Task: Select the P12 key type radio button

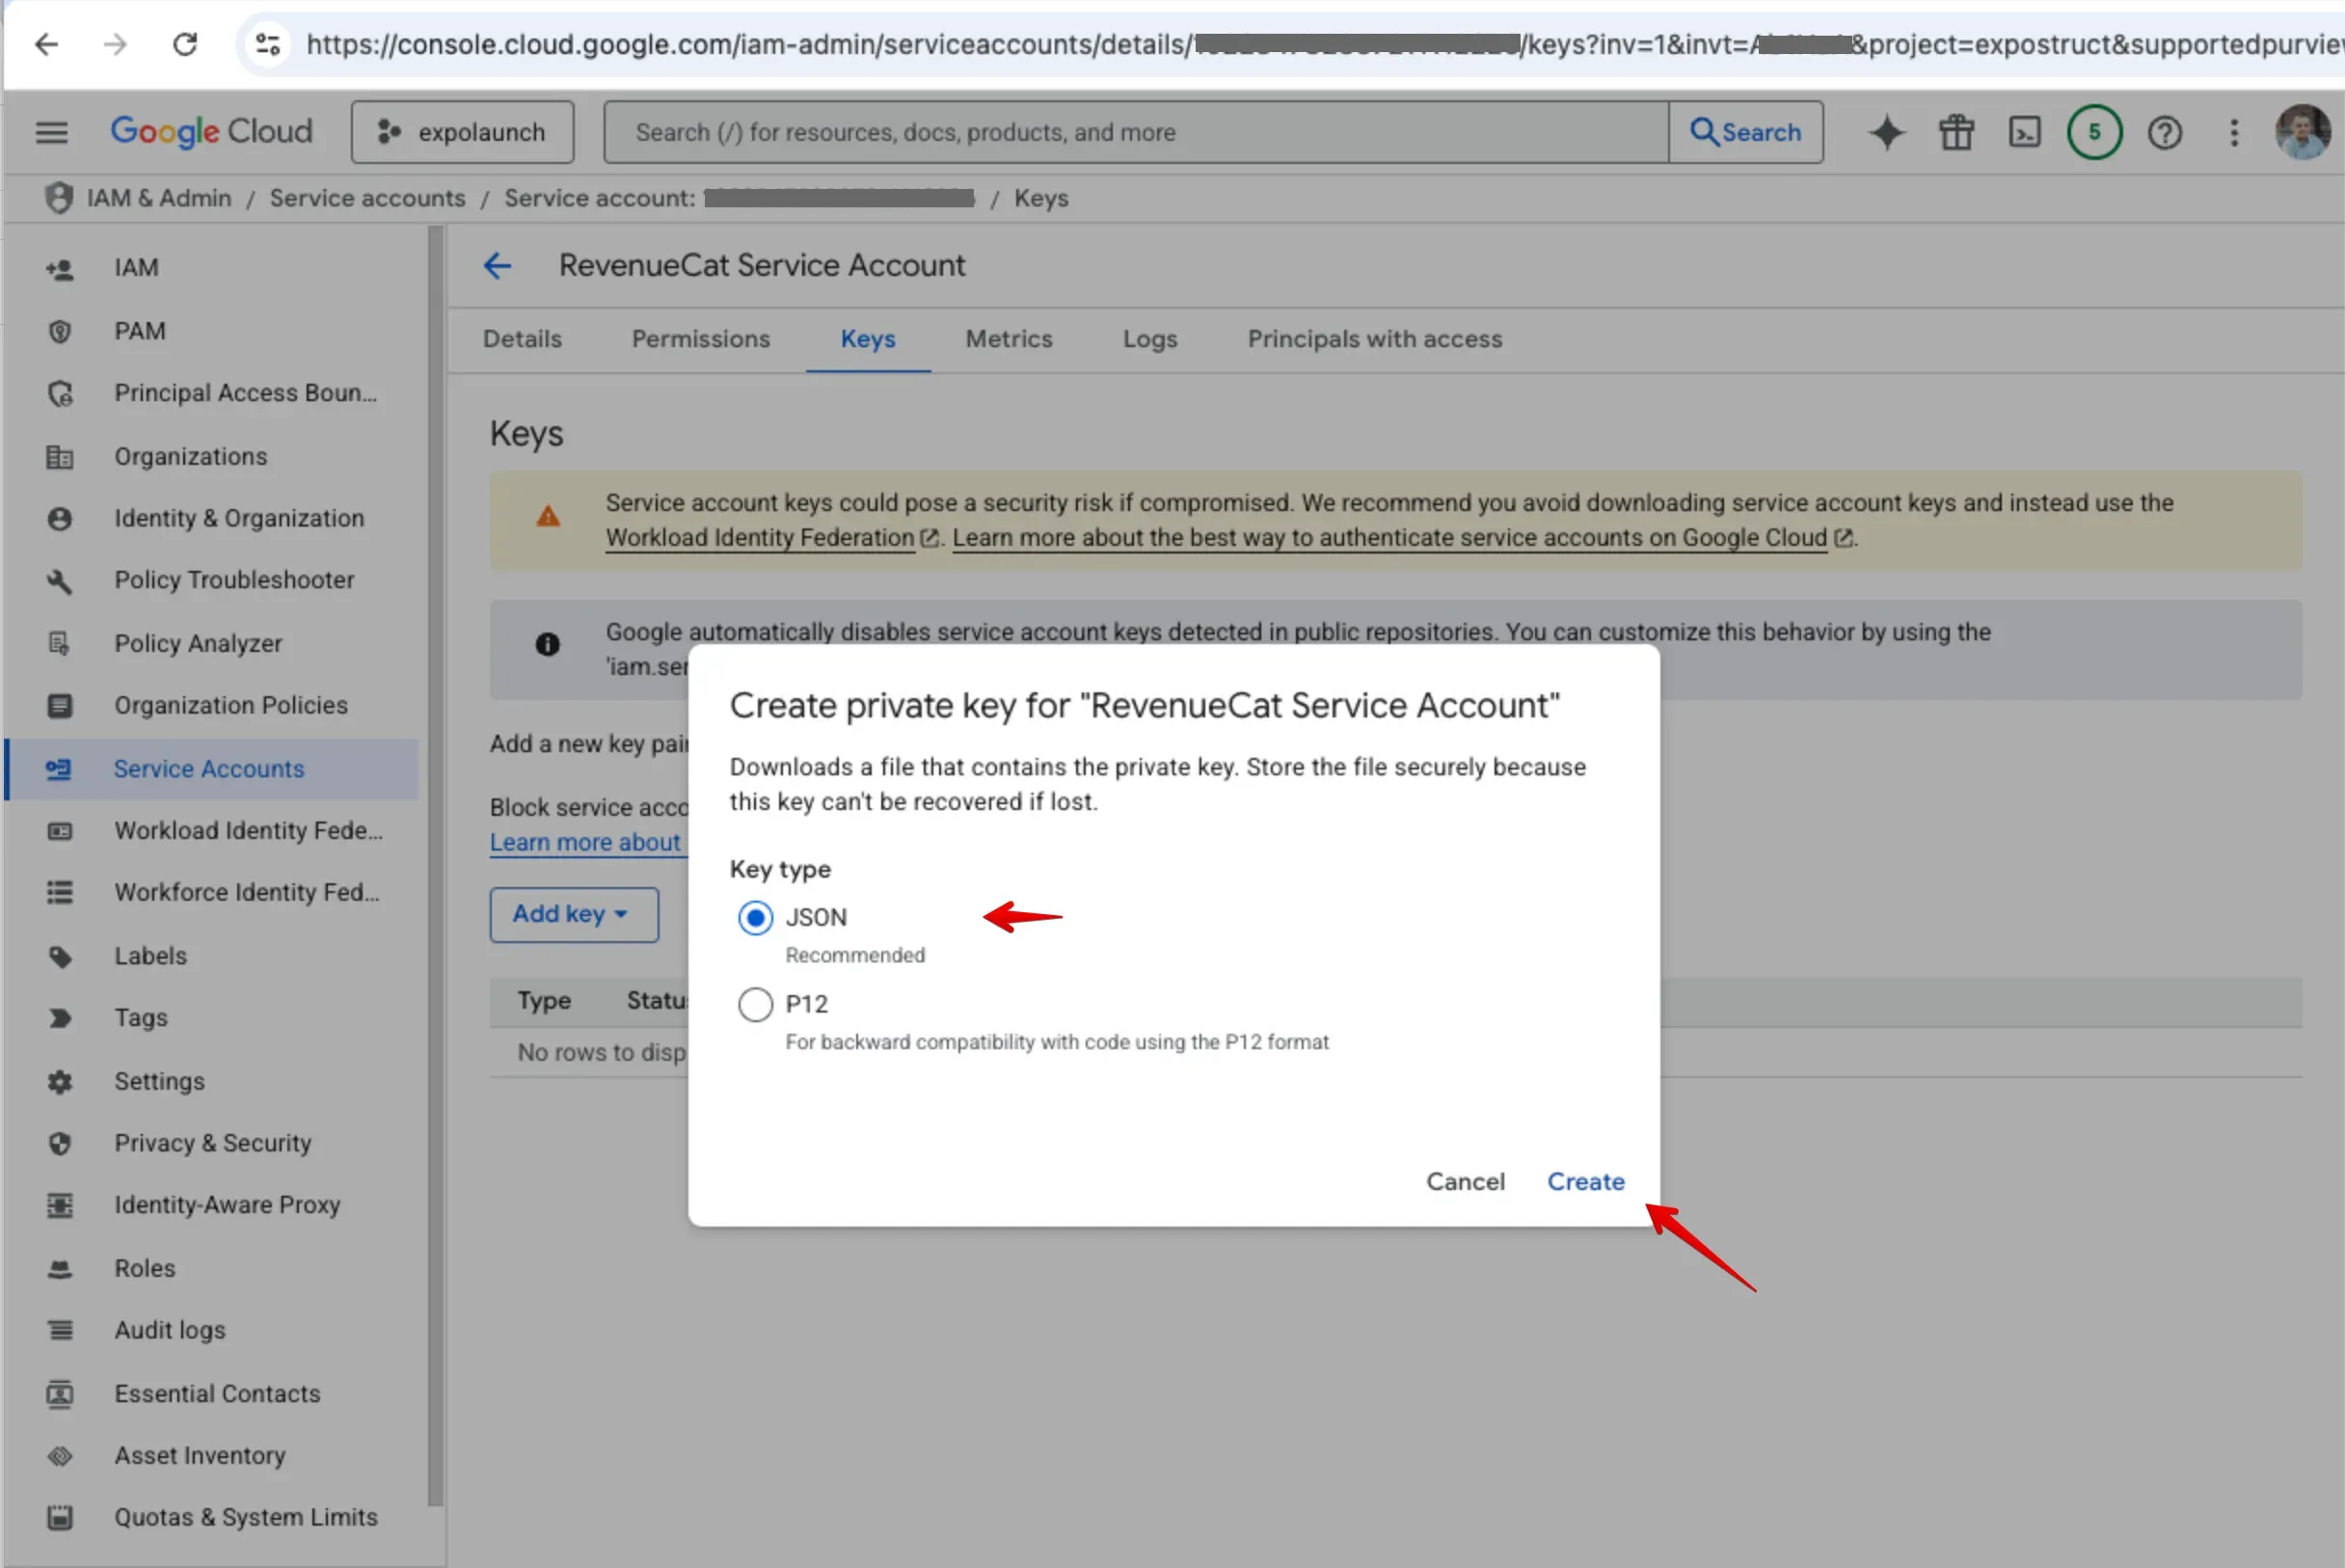Action: point(755,1004)
